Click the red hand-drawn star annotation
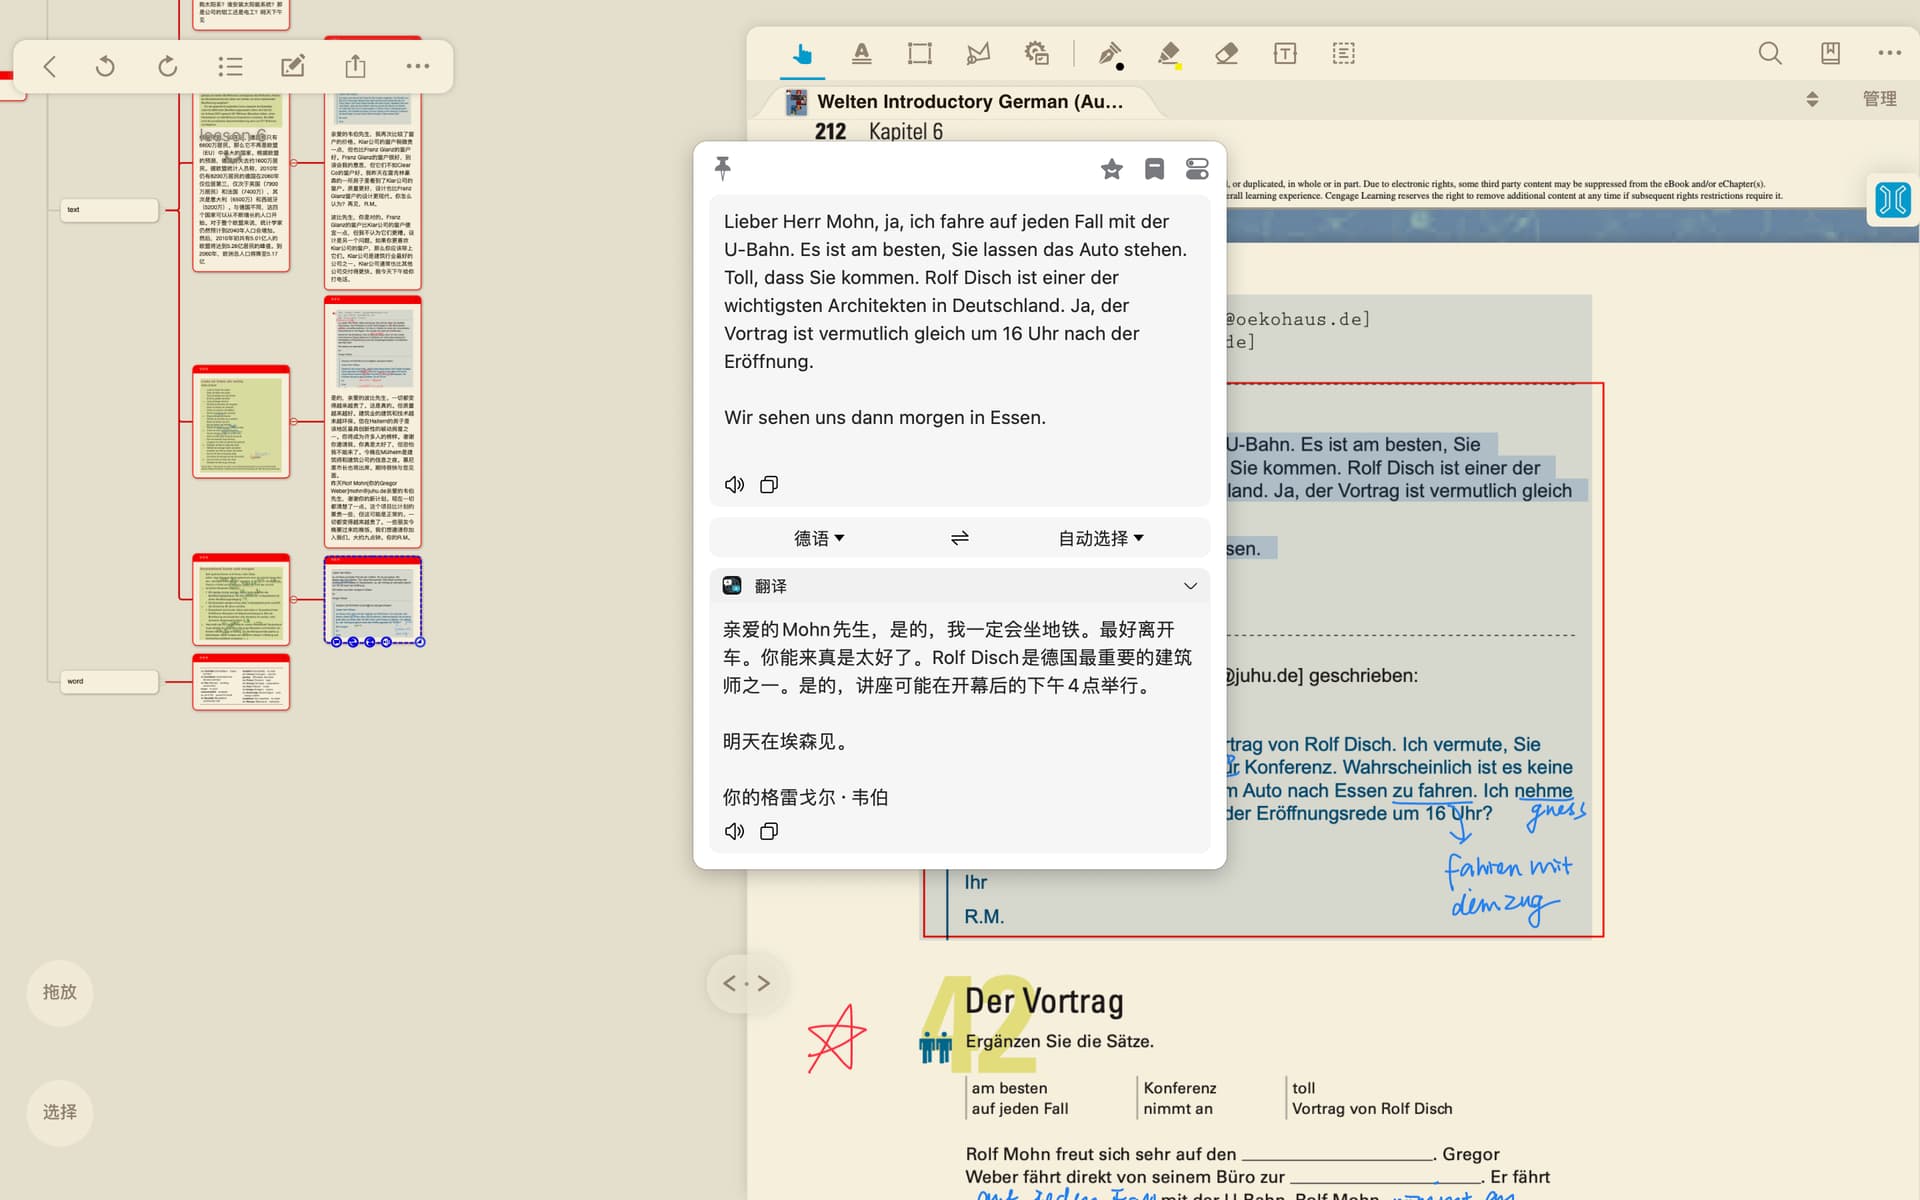The height and width of the screenshot is (1200, 1920). (836, 1039)
